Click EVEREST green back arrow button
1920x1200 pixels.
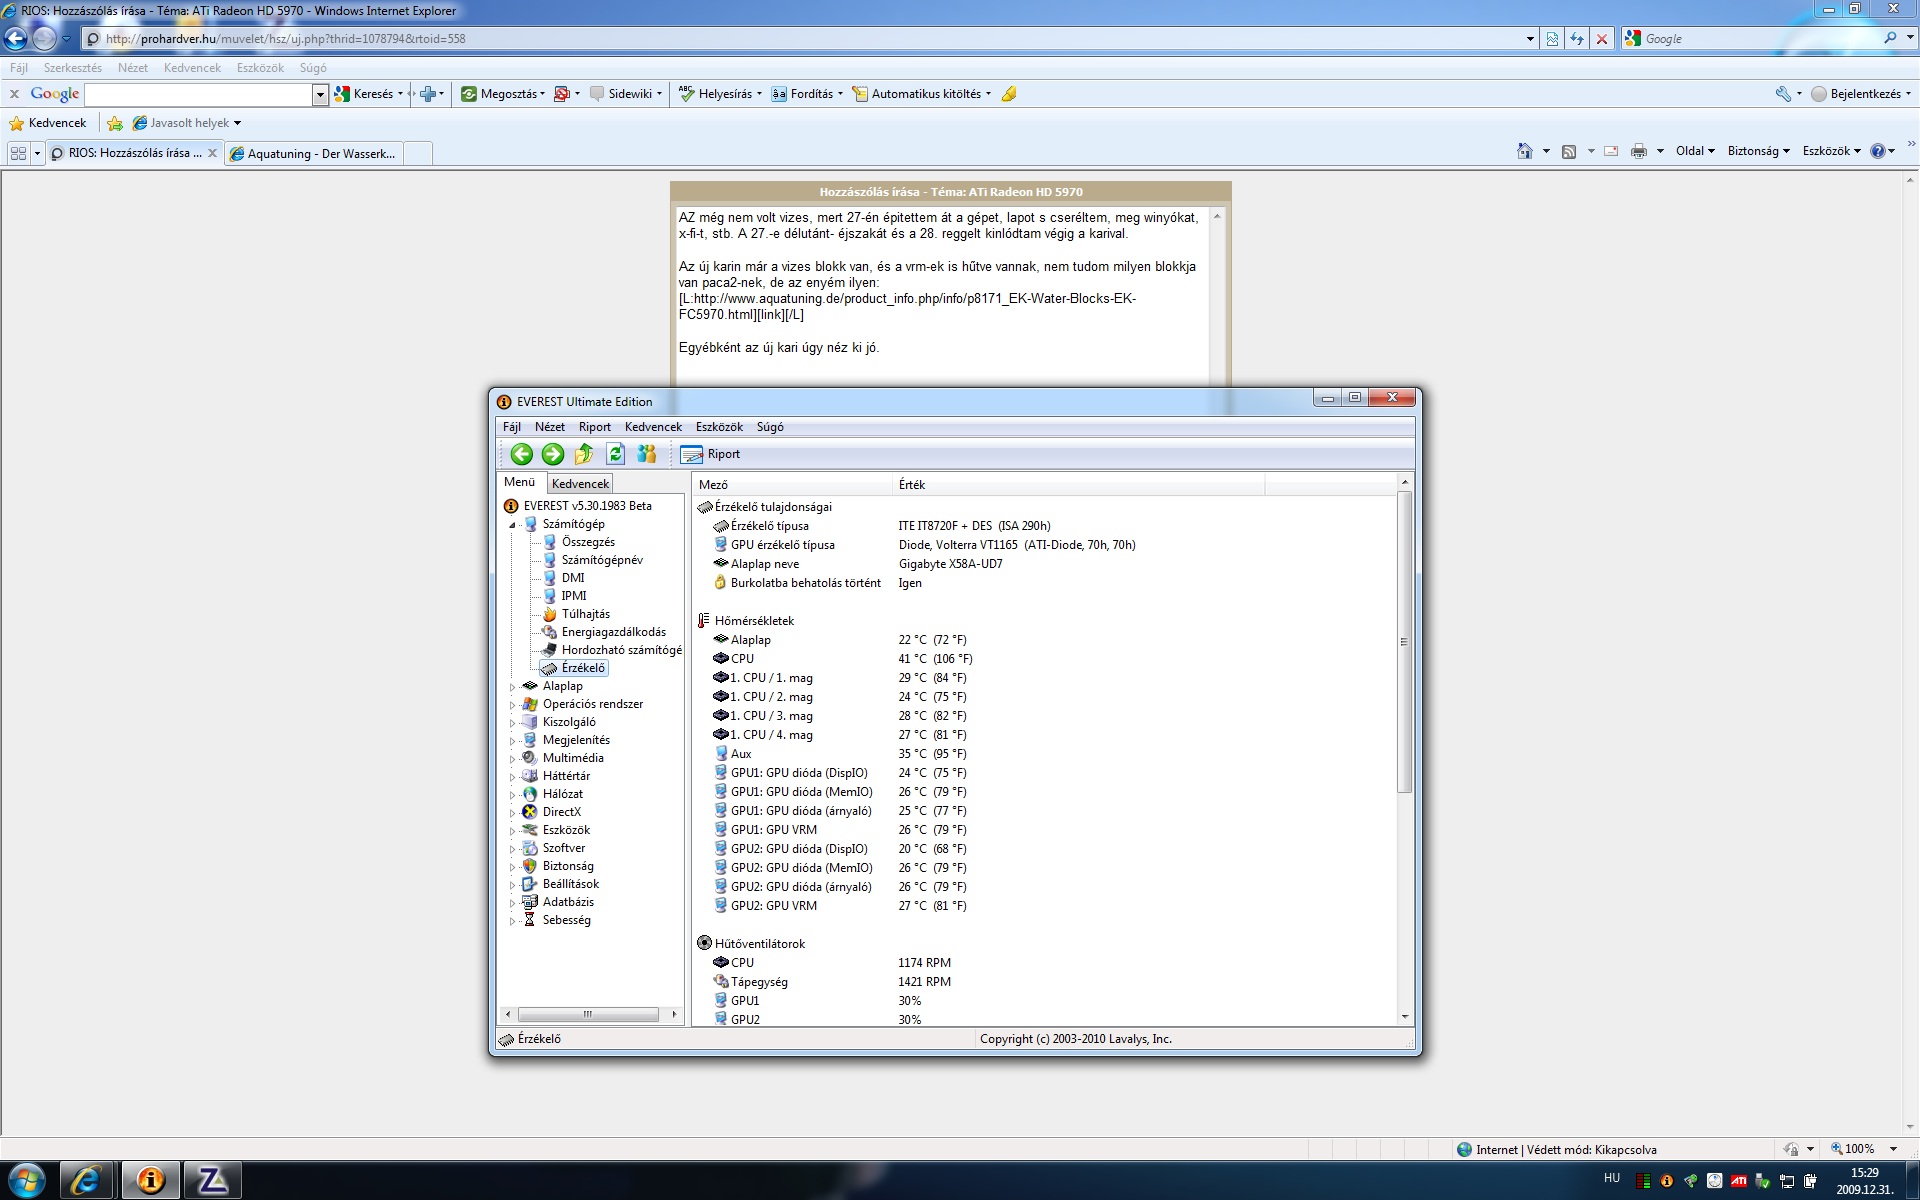click(522, 454)
